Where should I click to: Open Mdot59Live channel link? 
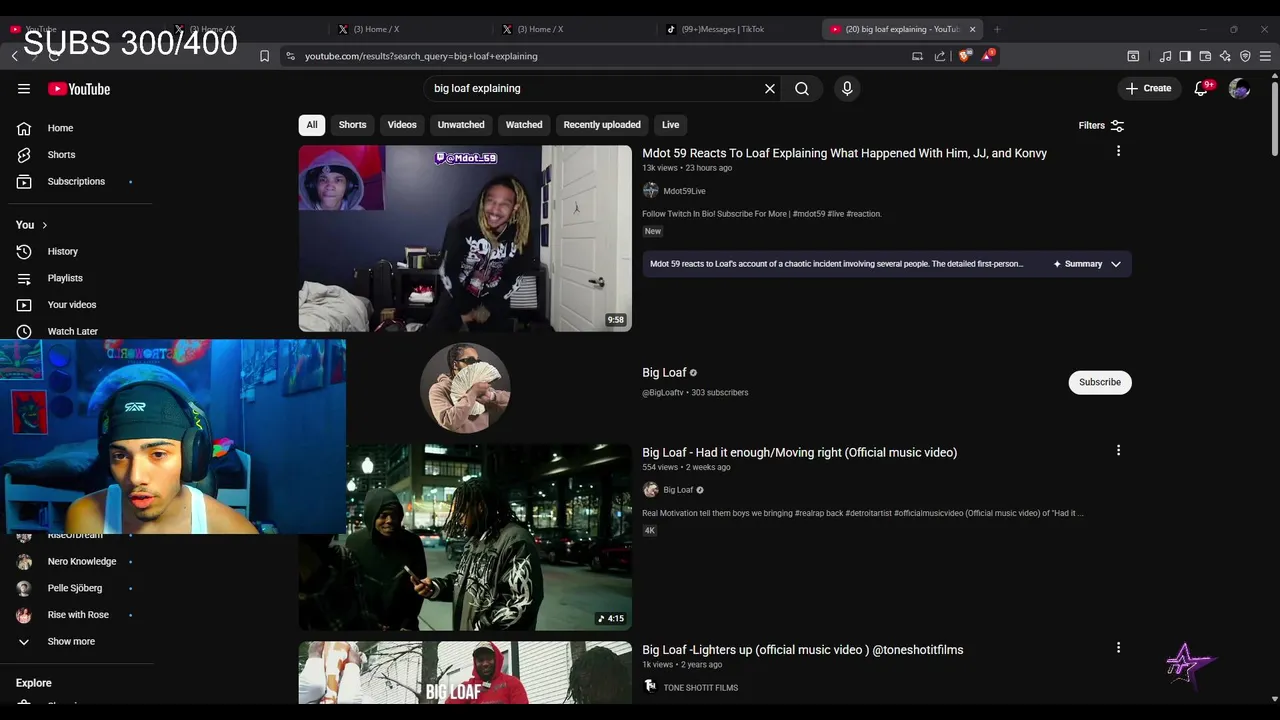(684, 191)
